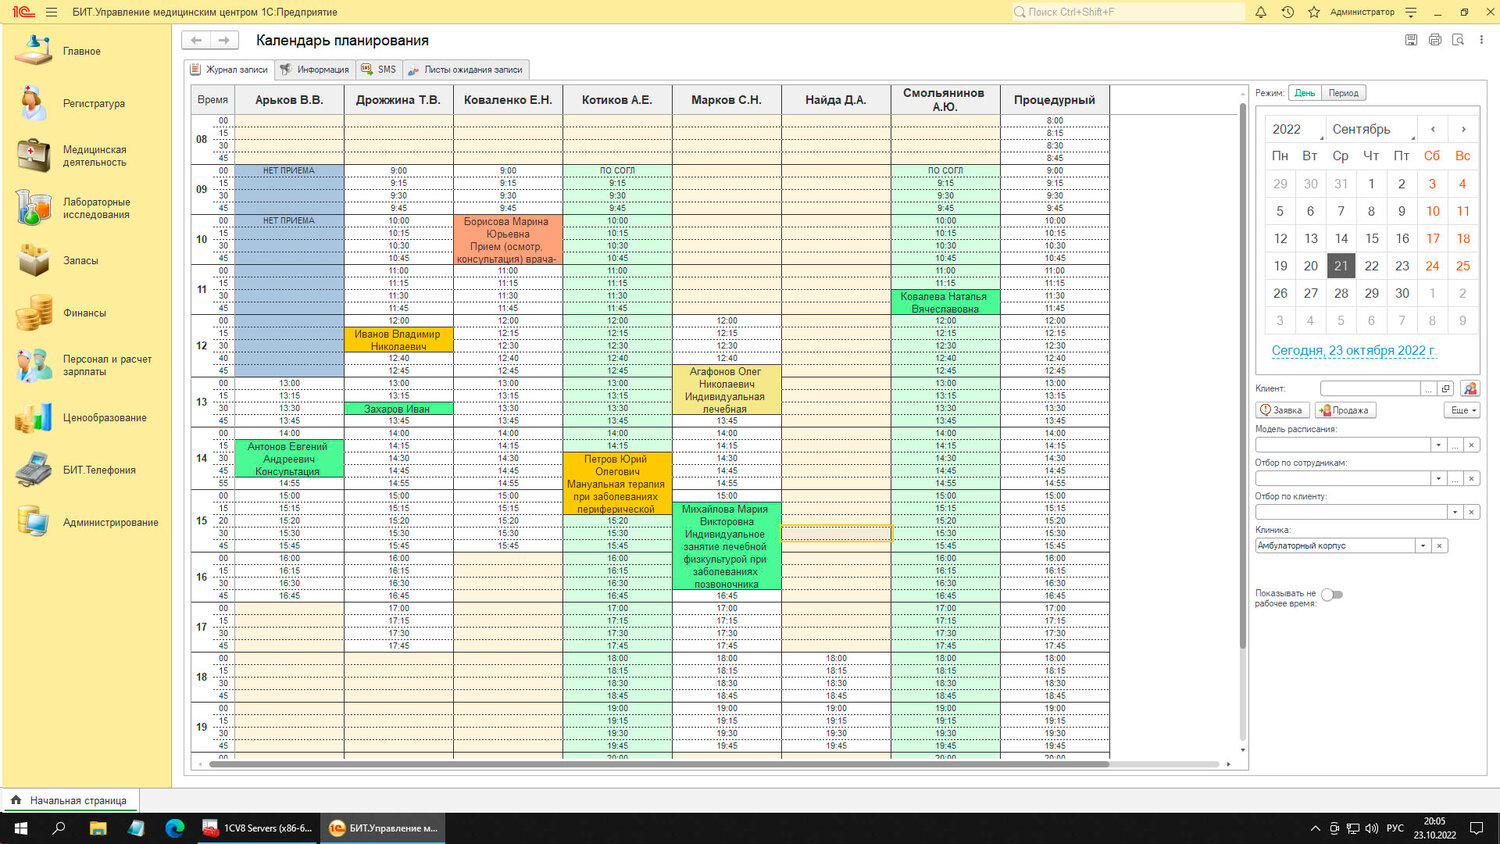The image size is (1500, 844).
Task: Go to next month in calendar
Action: (x=1463, y=129)
